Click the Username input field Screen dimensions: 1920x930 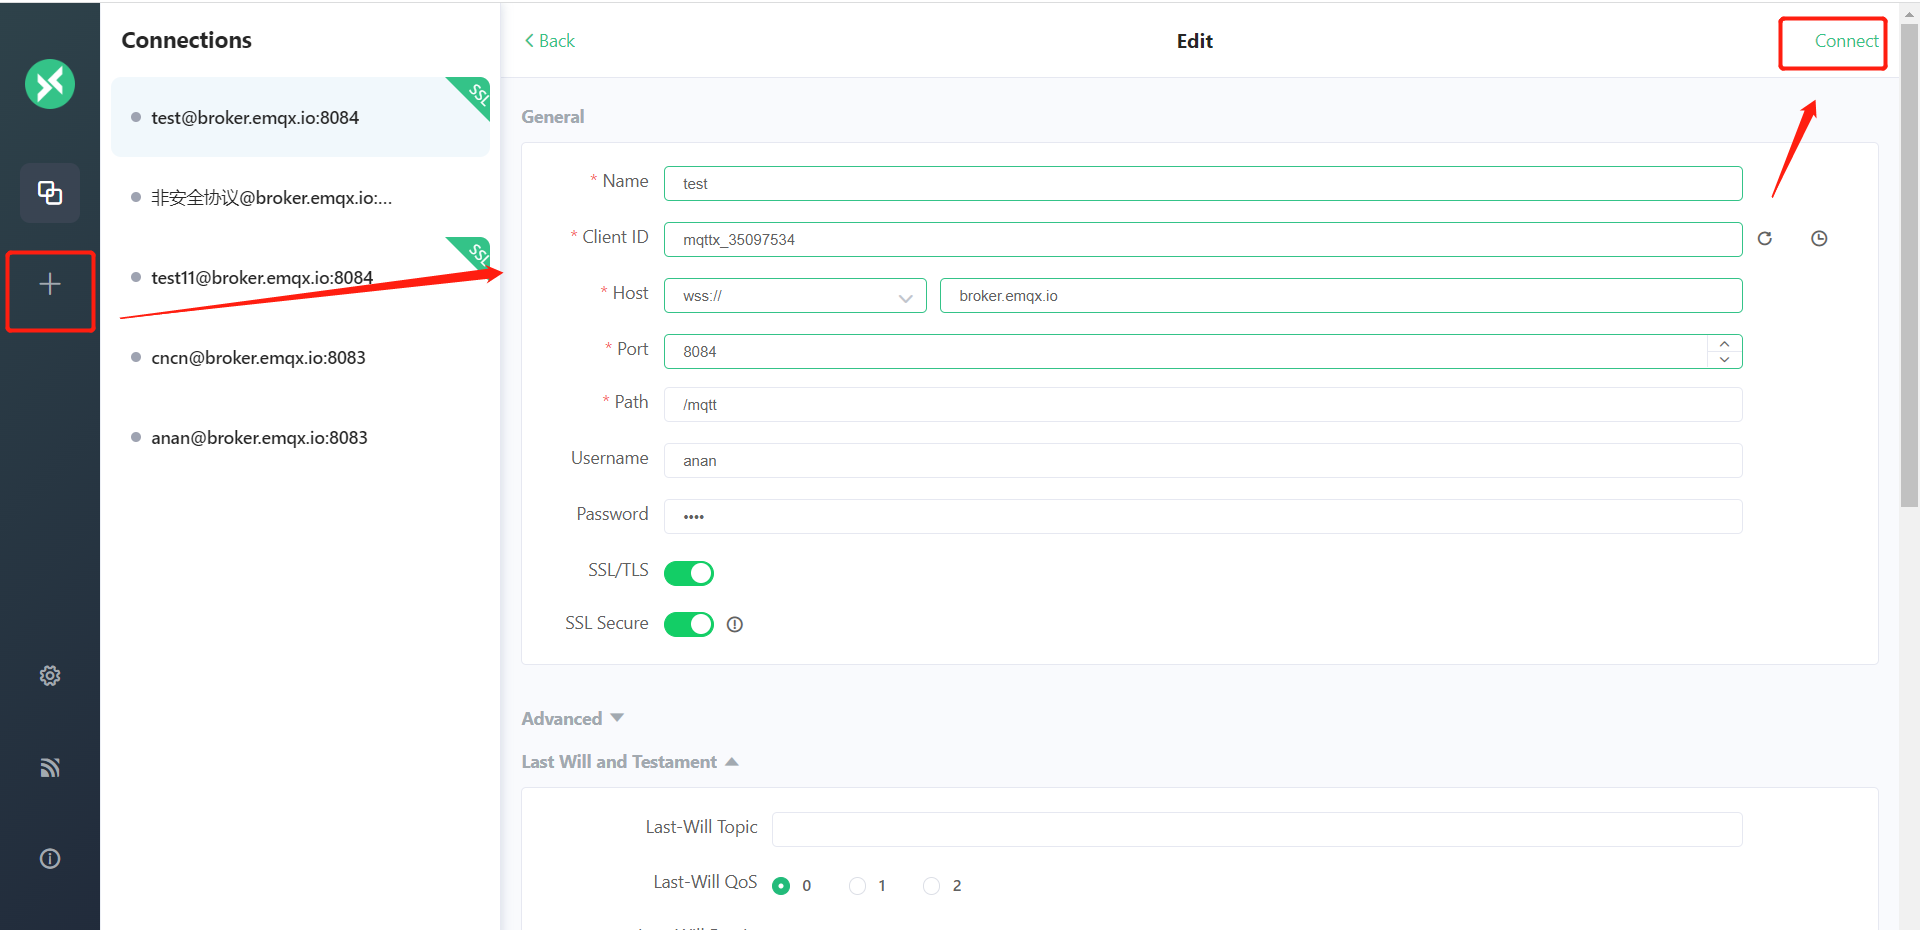(1203, 461)
